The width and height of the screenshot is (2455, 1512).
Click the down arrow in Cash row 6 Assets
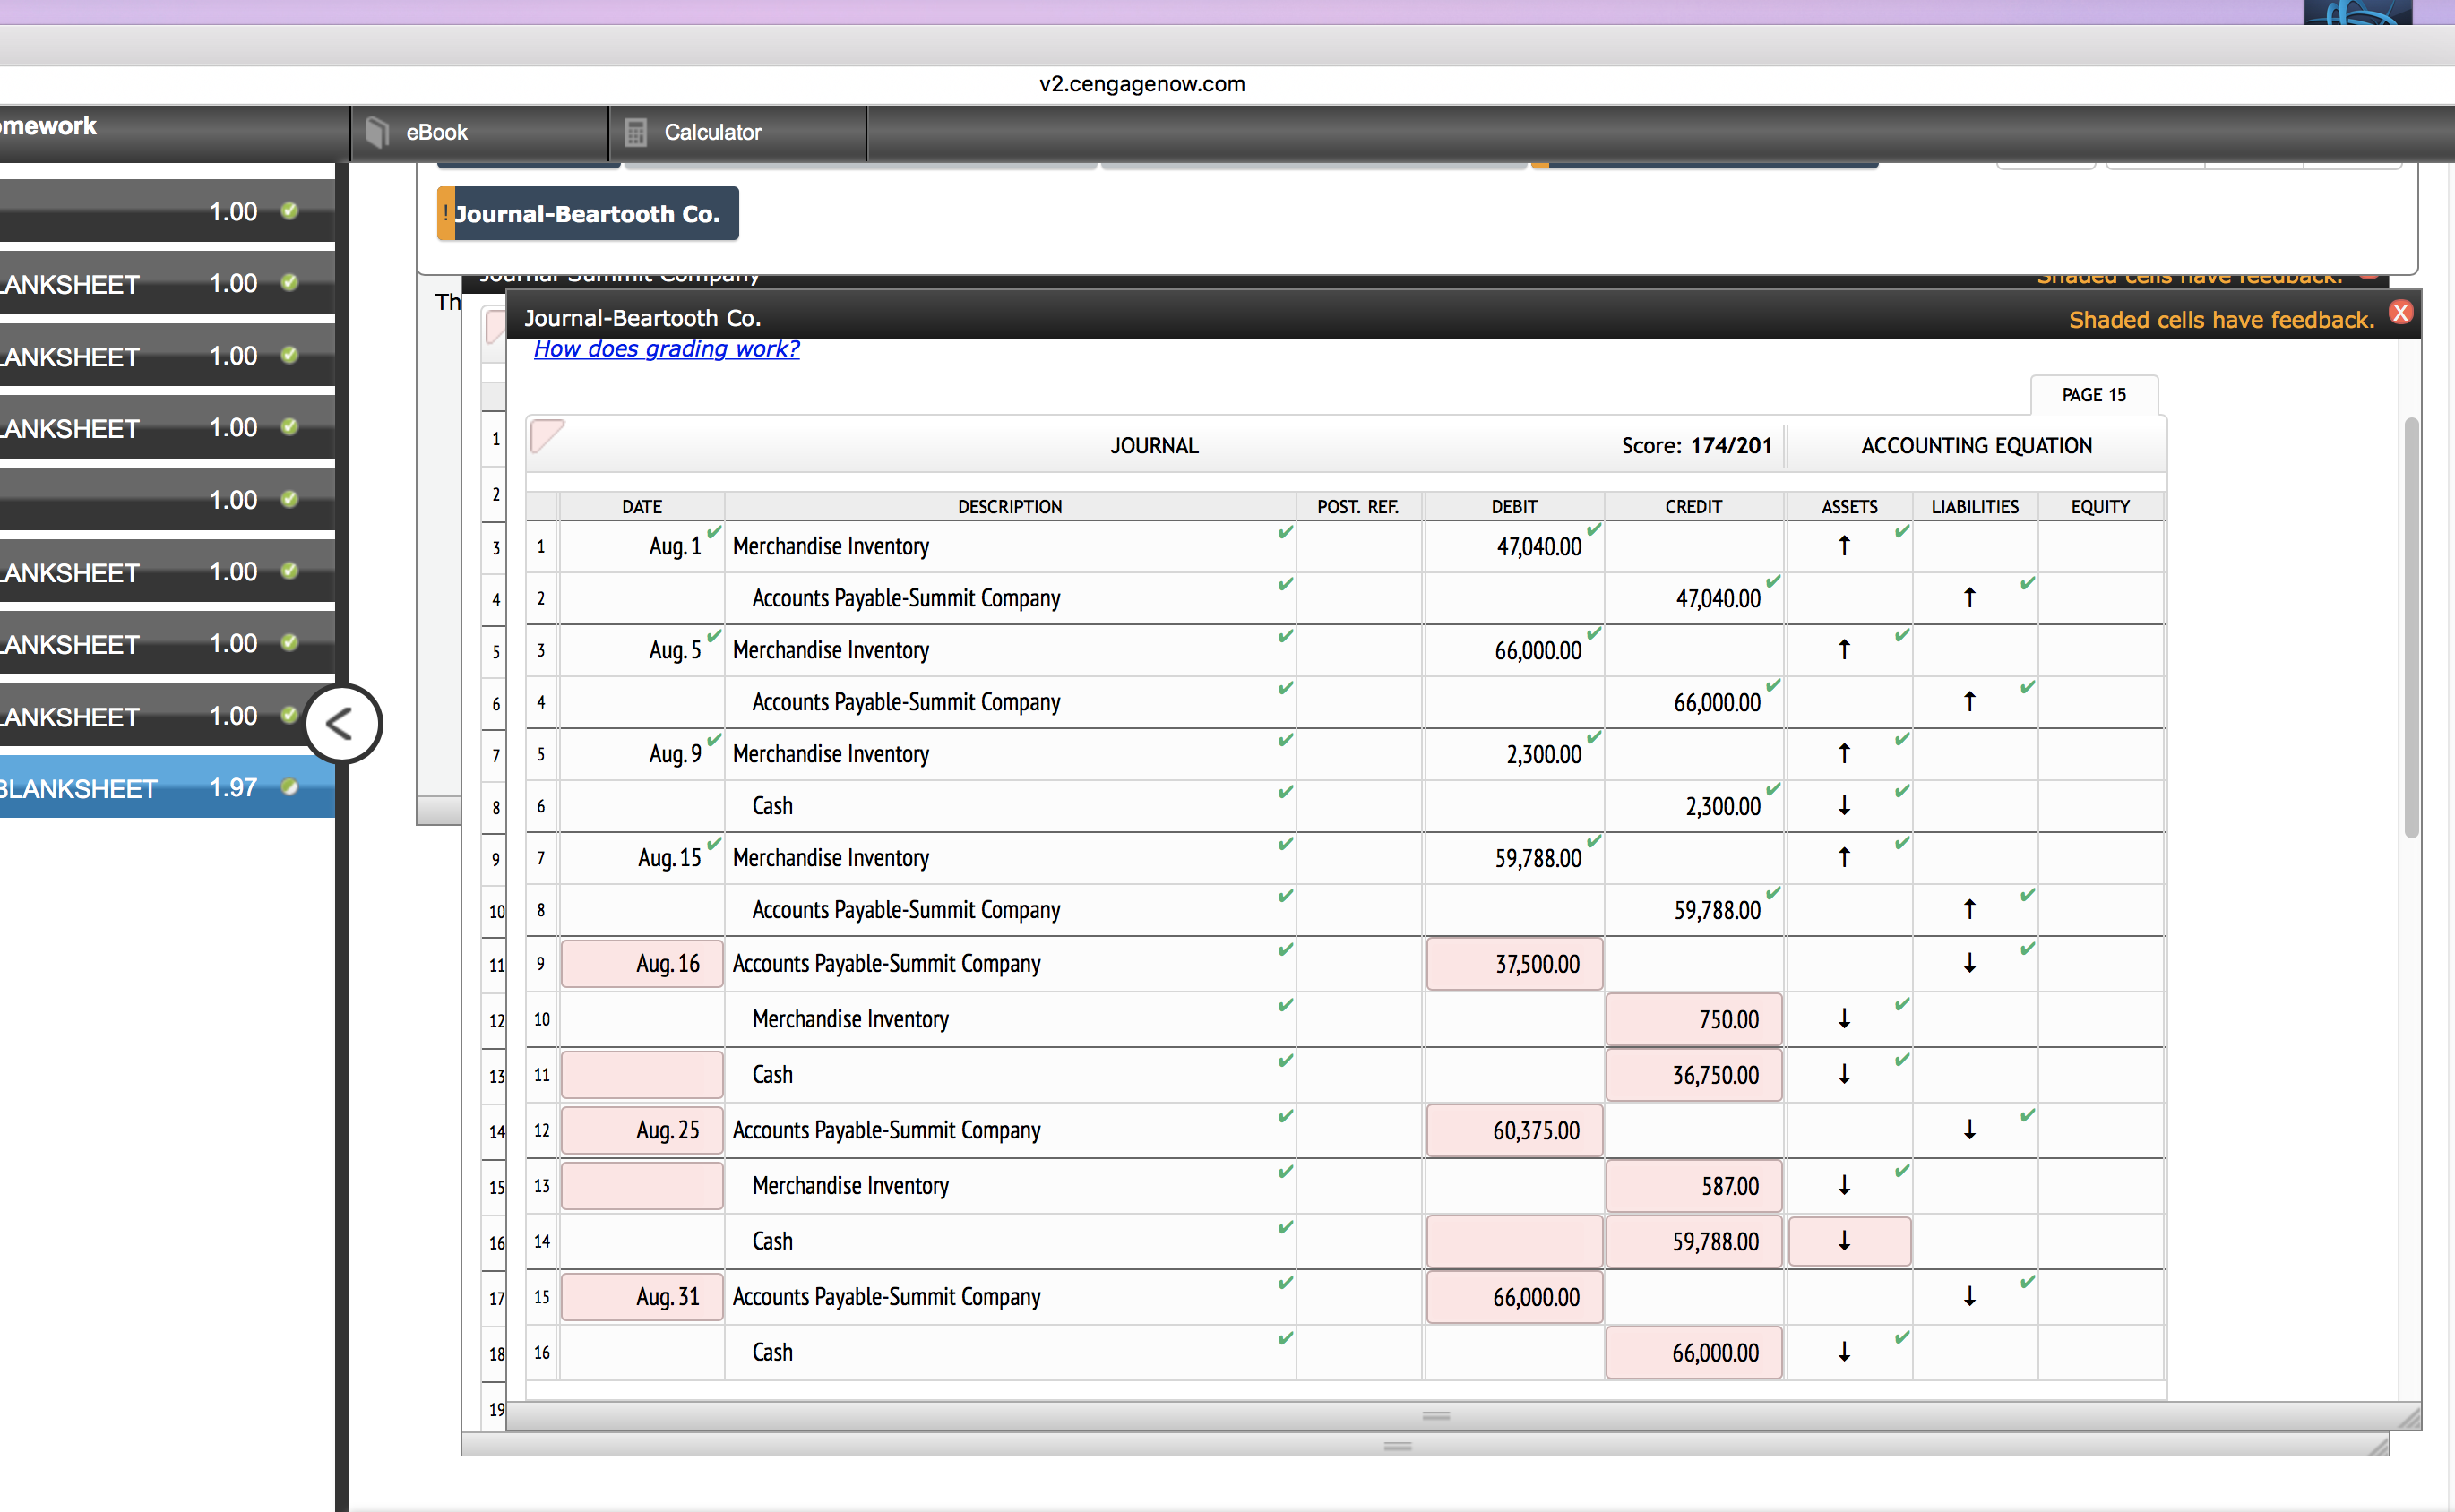[1843, 806]
